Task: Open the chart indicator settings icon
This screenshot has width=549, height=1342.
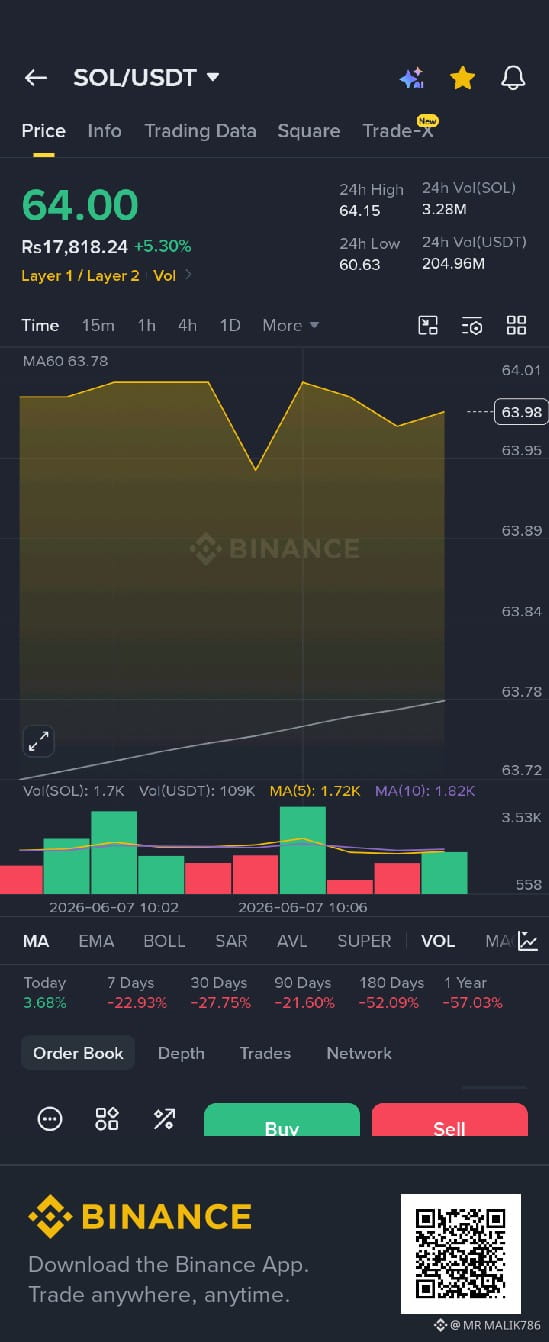Action: click(472, 325)
